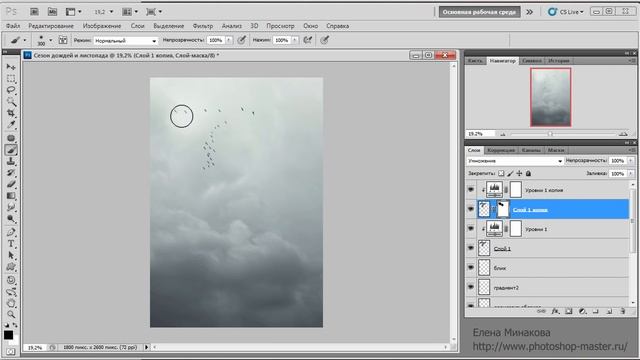Switch to the История tab
Screen dimensions: 640x360
559,60
